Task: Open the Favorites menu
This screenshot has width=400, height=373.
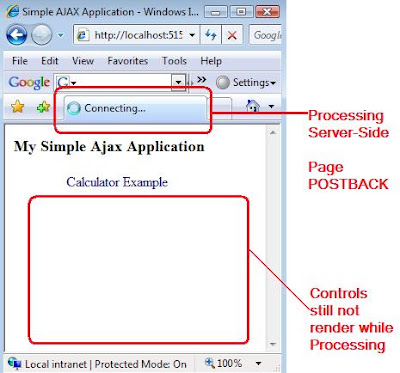Action: 127,61
